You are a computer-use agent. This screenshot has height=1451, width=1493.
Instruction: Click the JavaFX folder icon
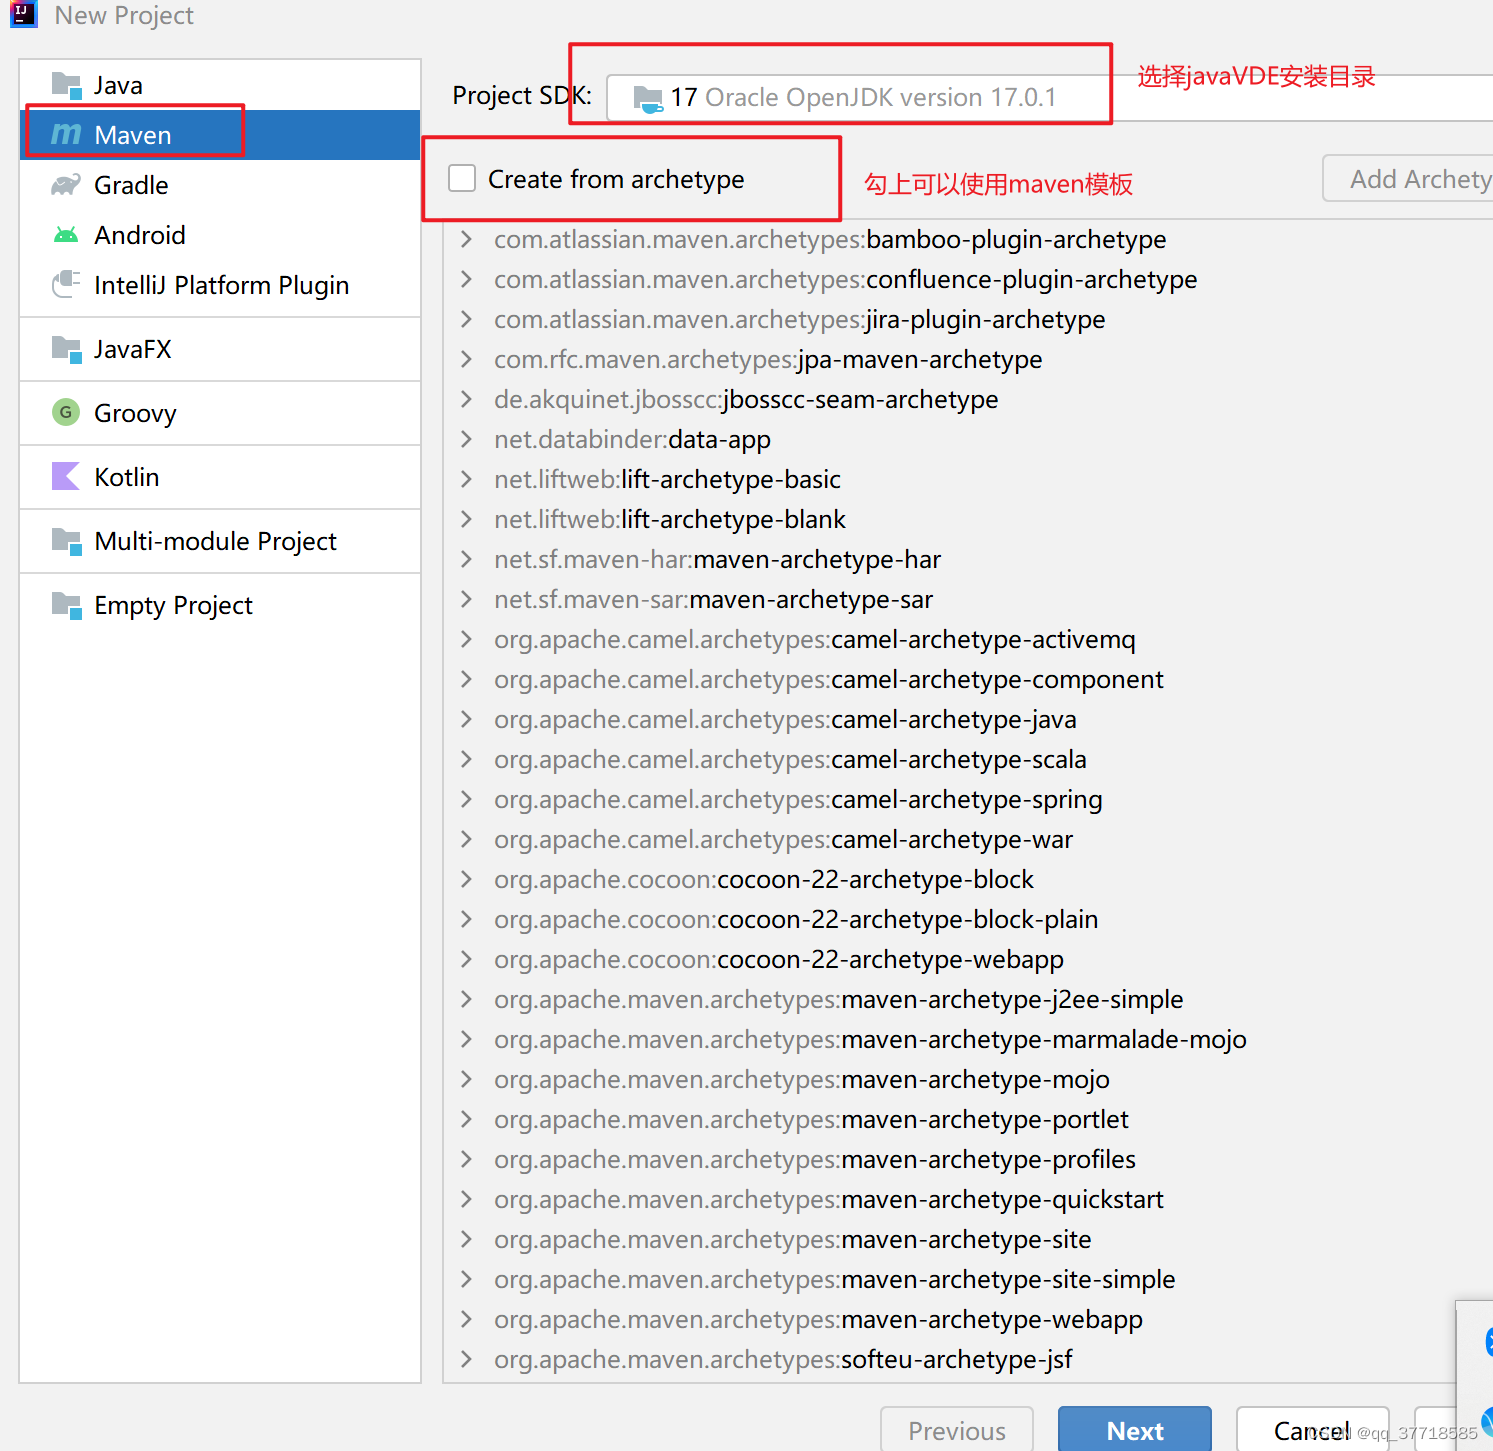pos(64,348)
